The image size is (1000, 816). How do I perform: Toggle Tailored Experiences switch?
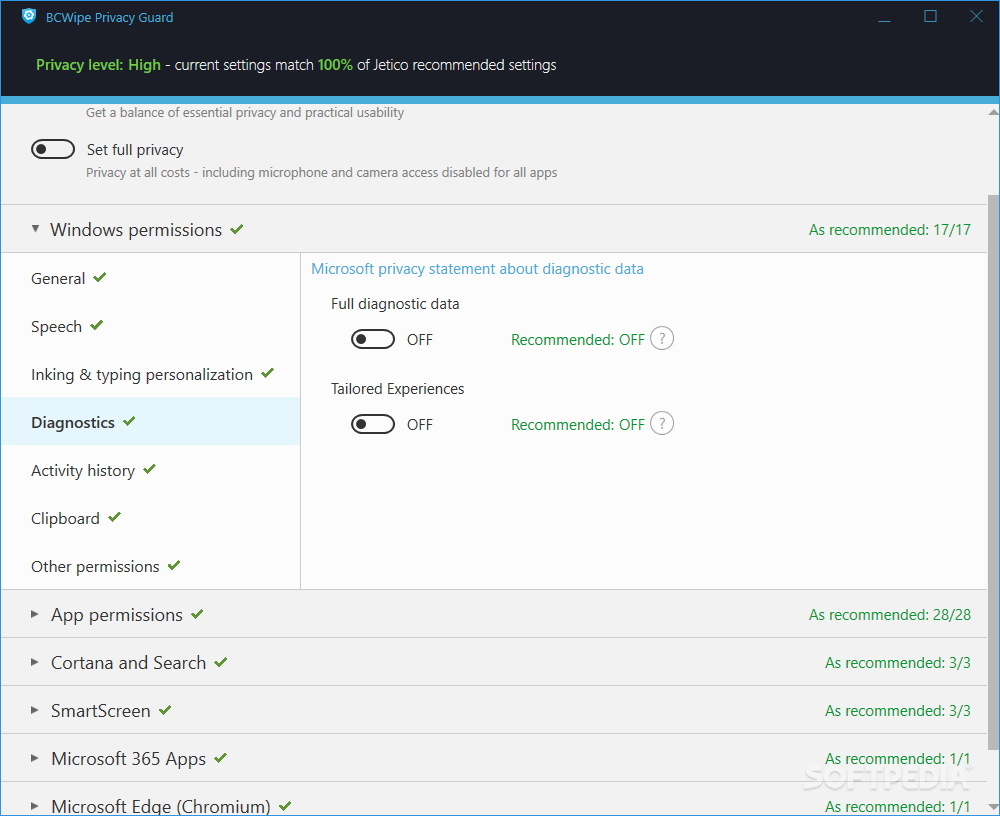point(373,424)
